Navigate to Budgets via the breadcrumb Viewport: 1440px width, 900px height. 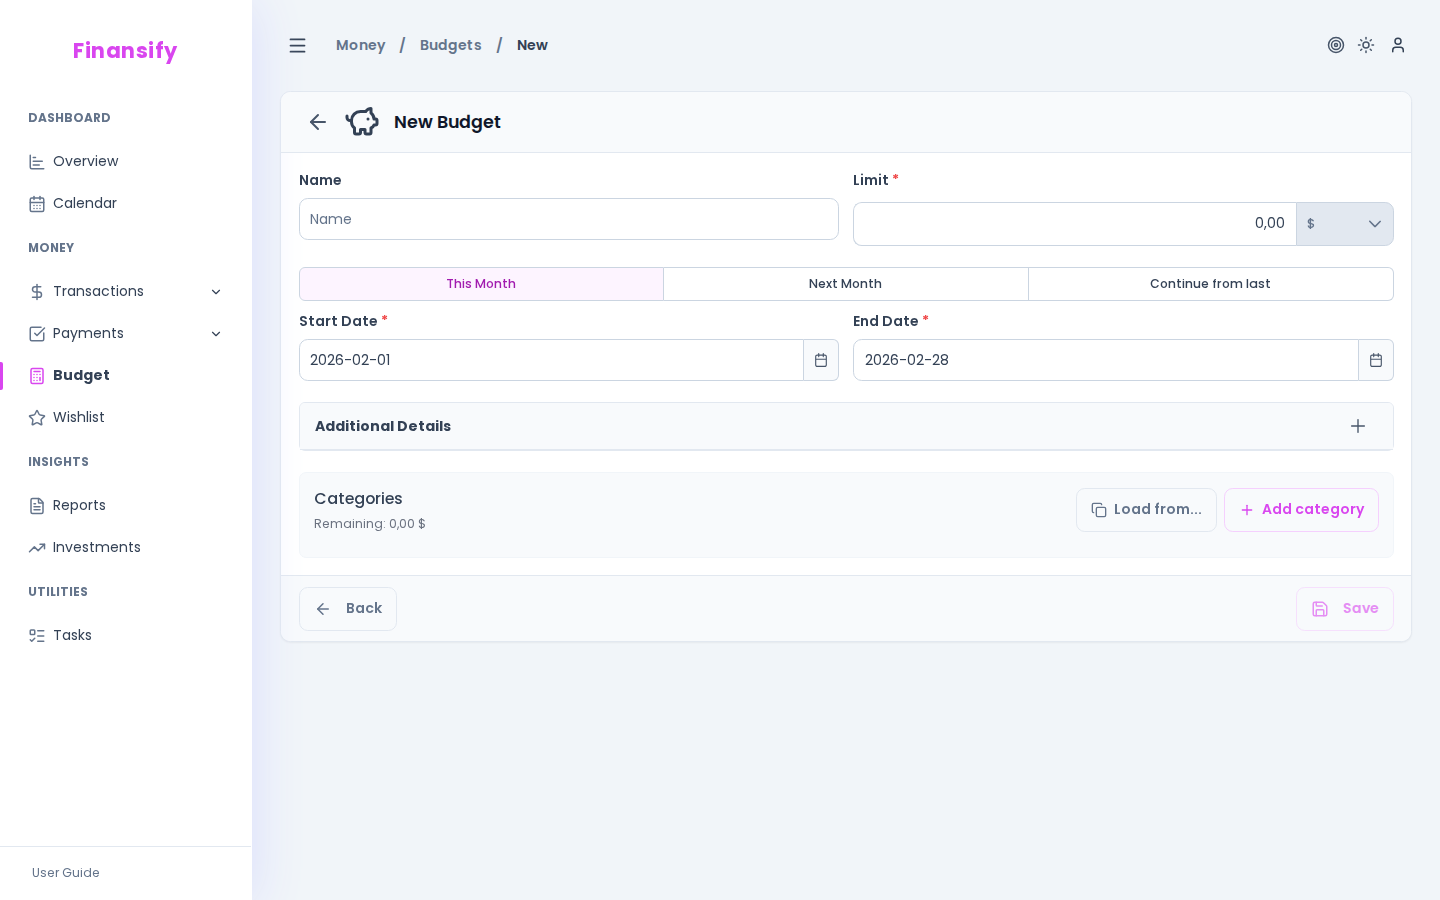(x=451, y=45)
